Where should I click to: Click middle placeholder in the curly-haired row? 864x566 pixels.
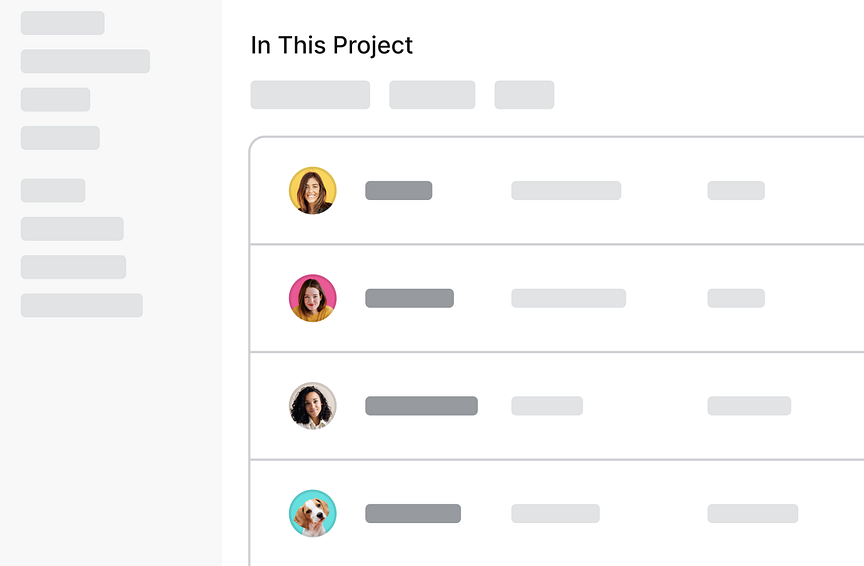[547, 406]
